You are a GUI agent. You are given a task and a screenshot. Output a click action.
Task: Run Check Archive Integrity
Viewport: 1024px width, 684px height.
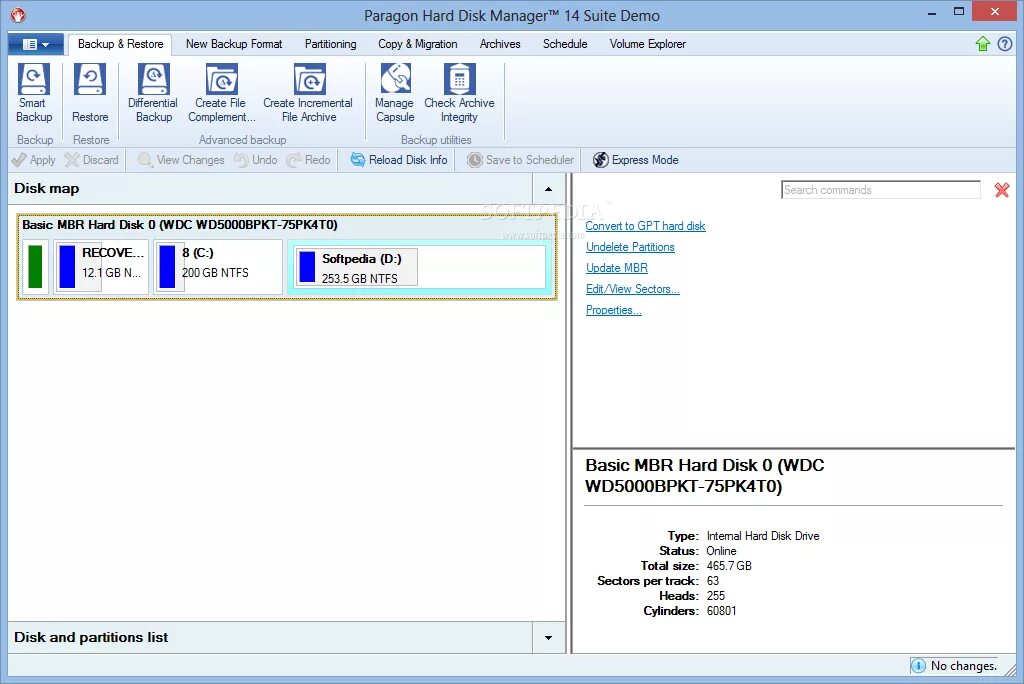pyautogui.click(x=459, y=93)
